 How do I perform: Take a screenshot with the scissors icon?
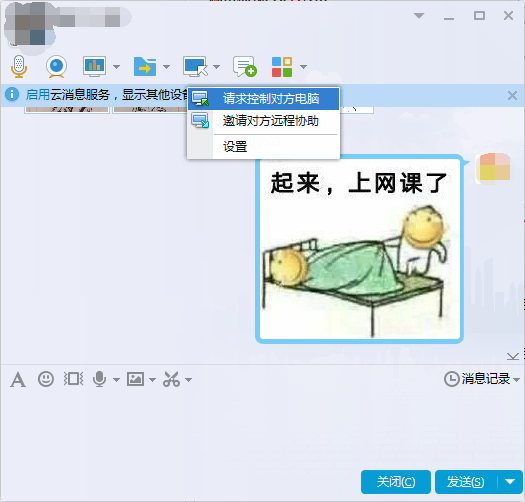click(x=171, y=379)
